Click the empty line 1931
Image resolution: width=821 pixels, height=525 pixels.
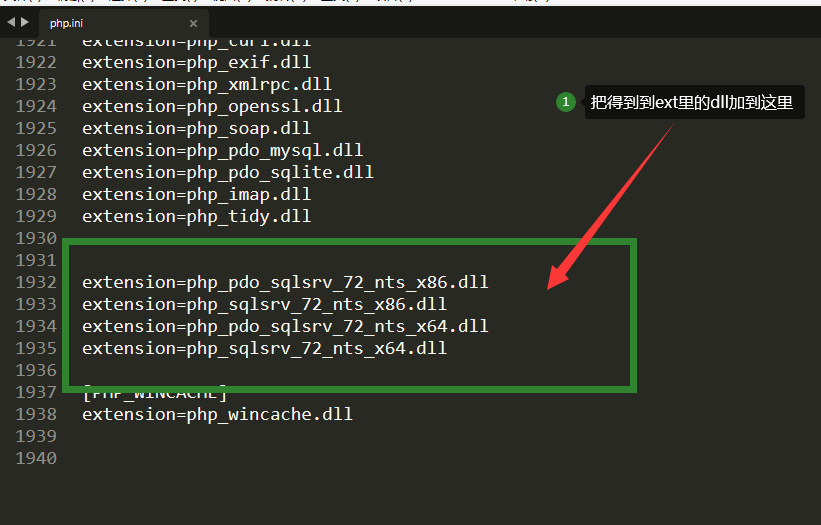point(346,260)
